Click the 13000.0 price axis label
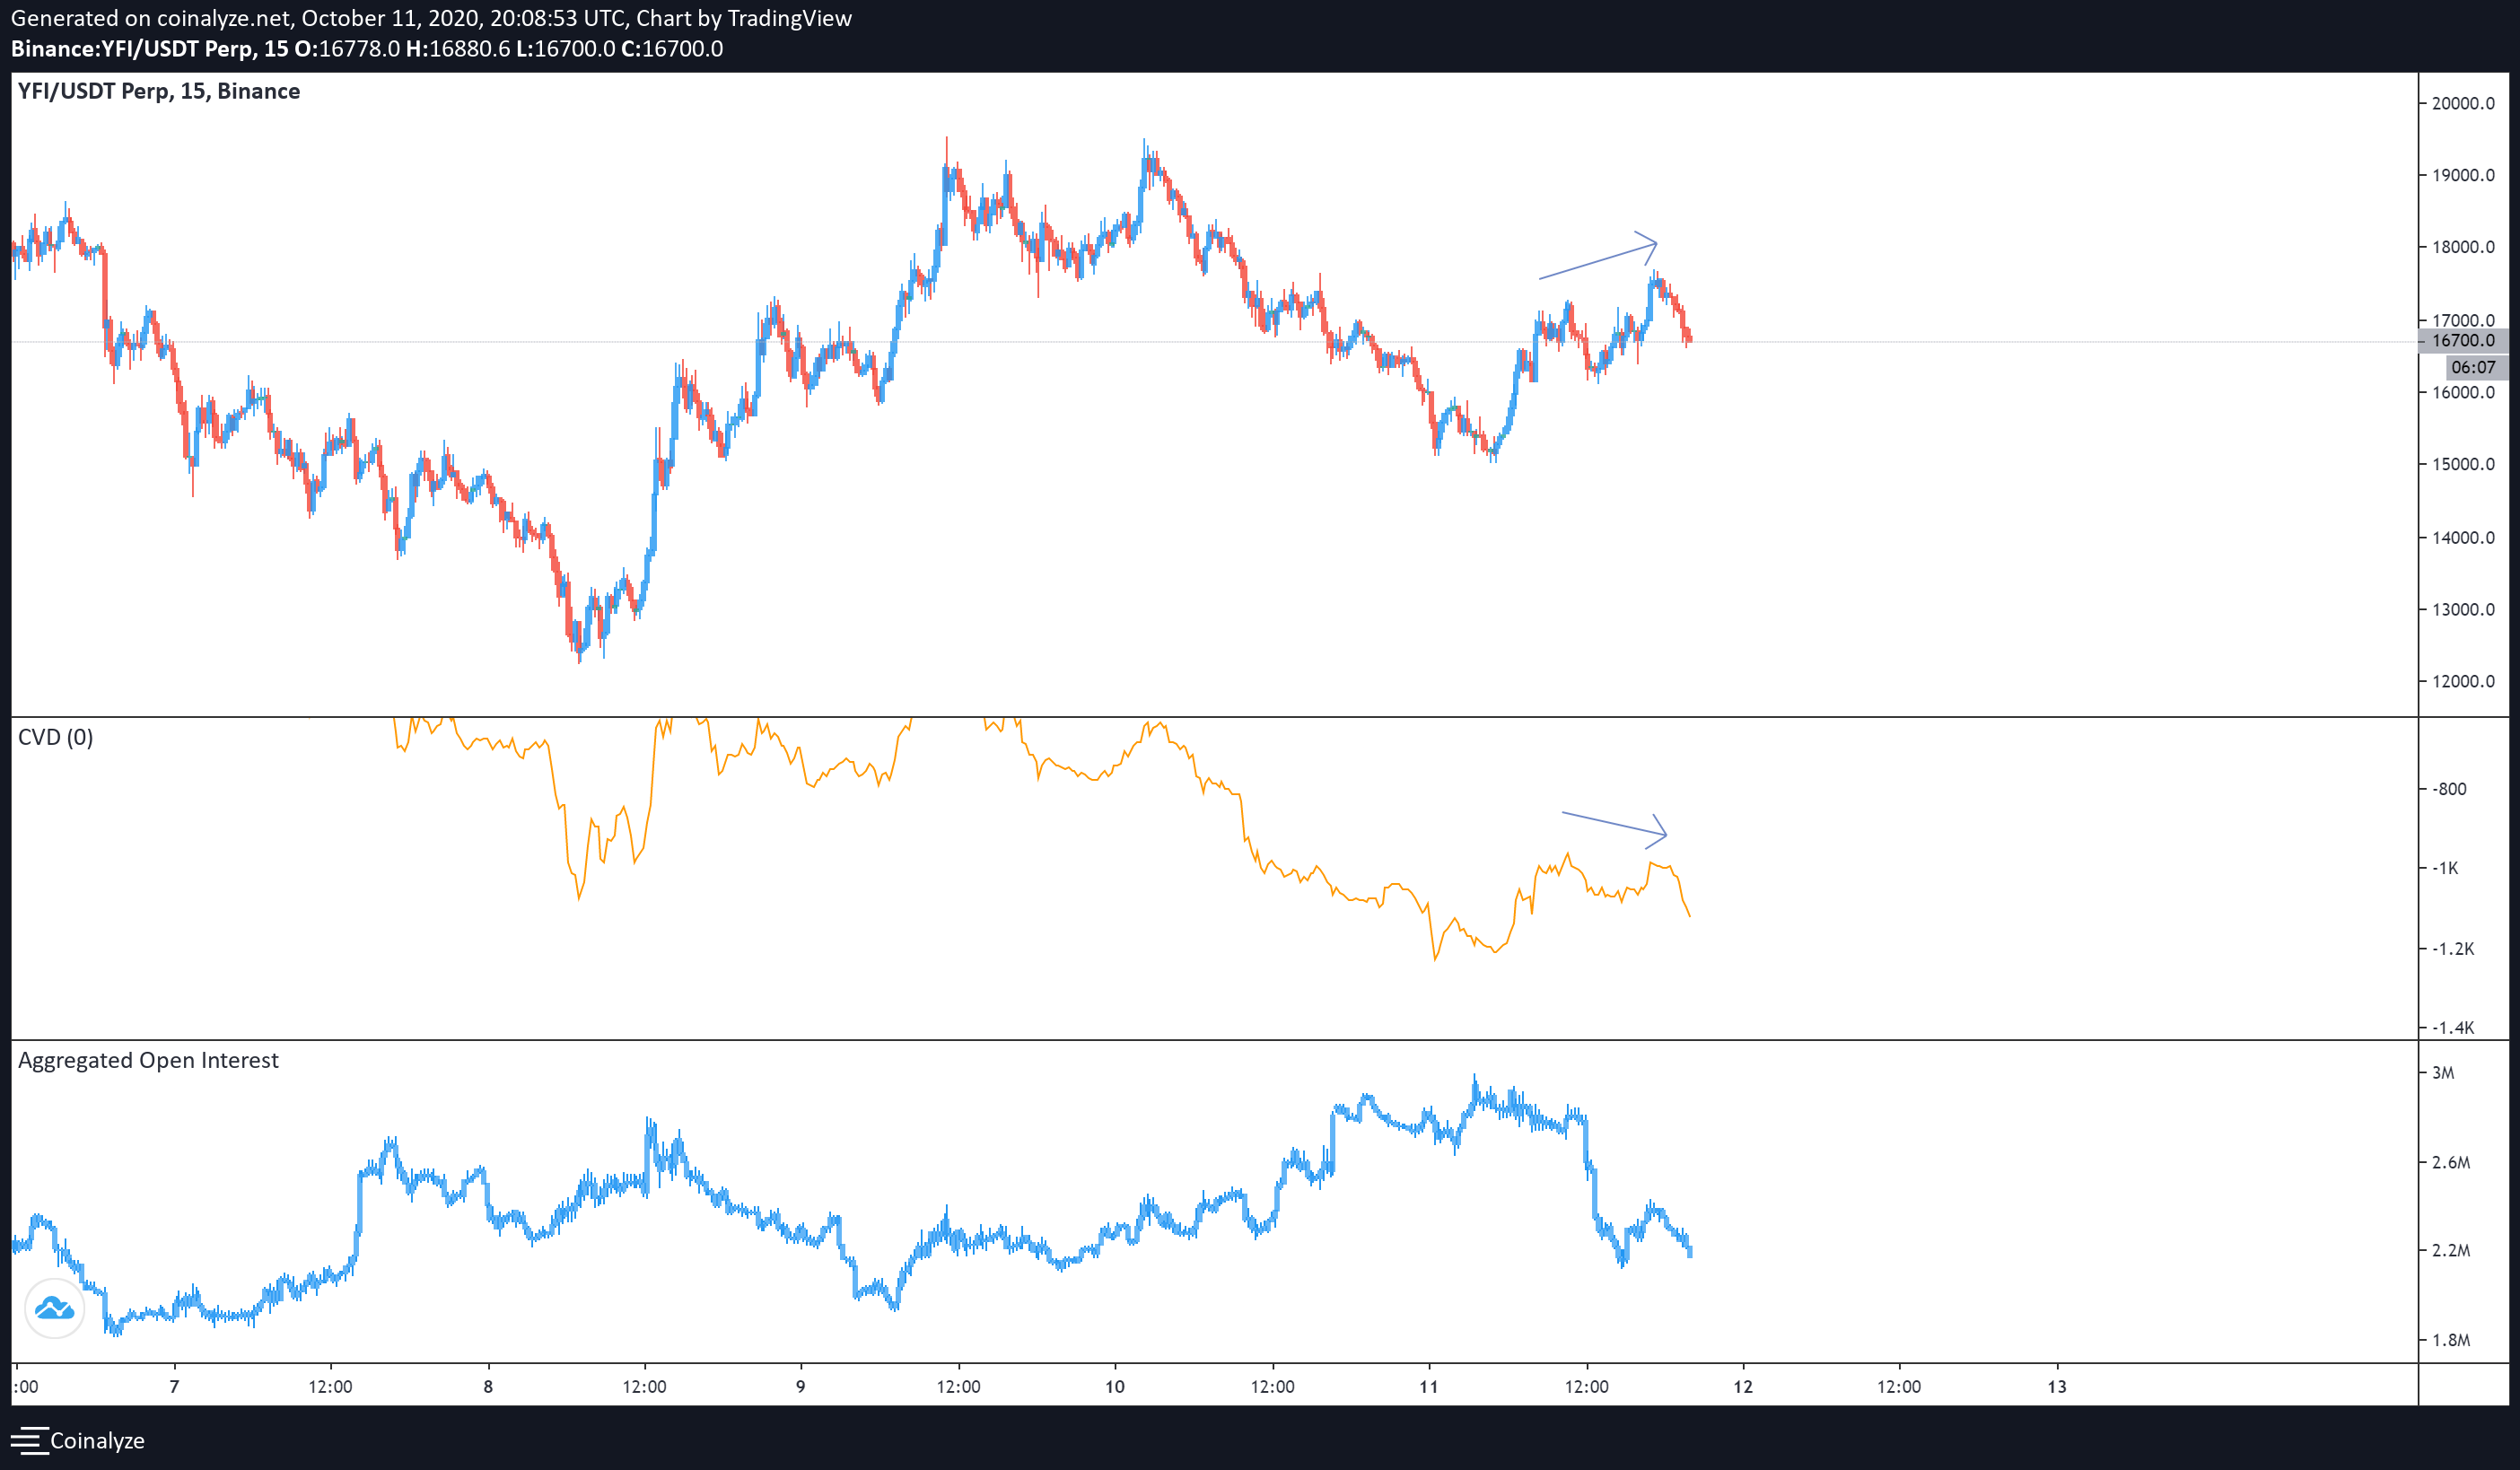2520x1470 pixels. click(2463, 609)
